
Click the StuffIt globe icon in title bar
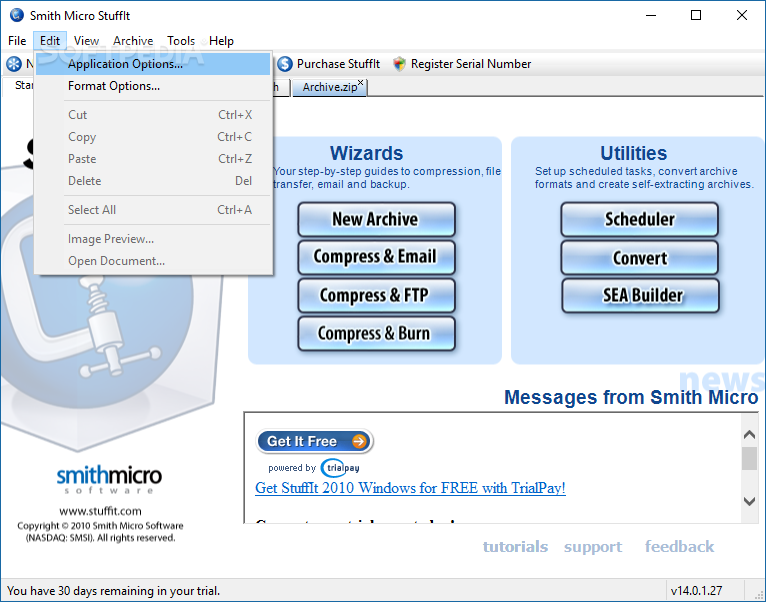click(17, 15)
